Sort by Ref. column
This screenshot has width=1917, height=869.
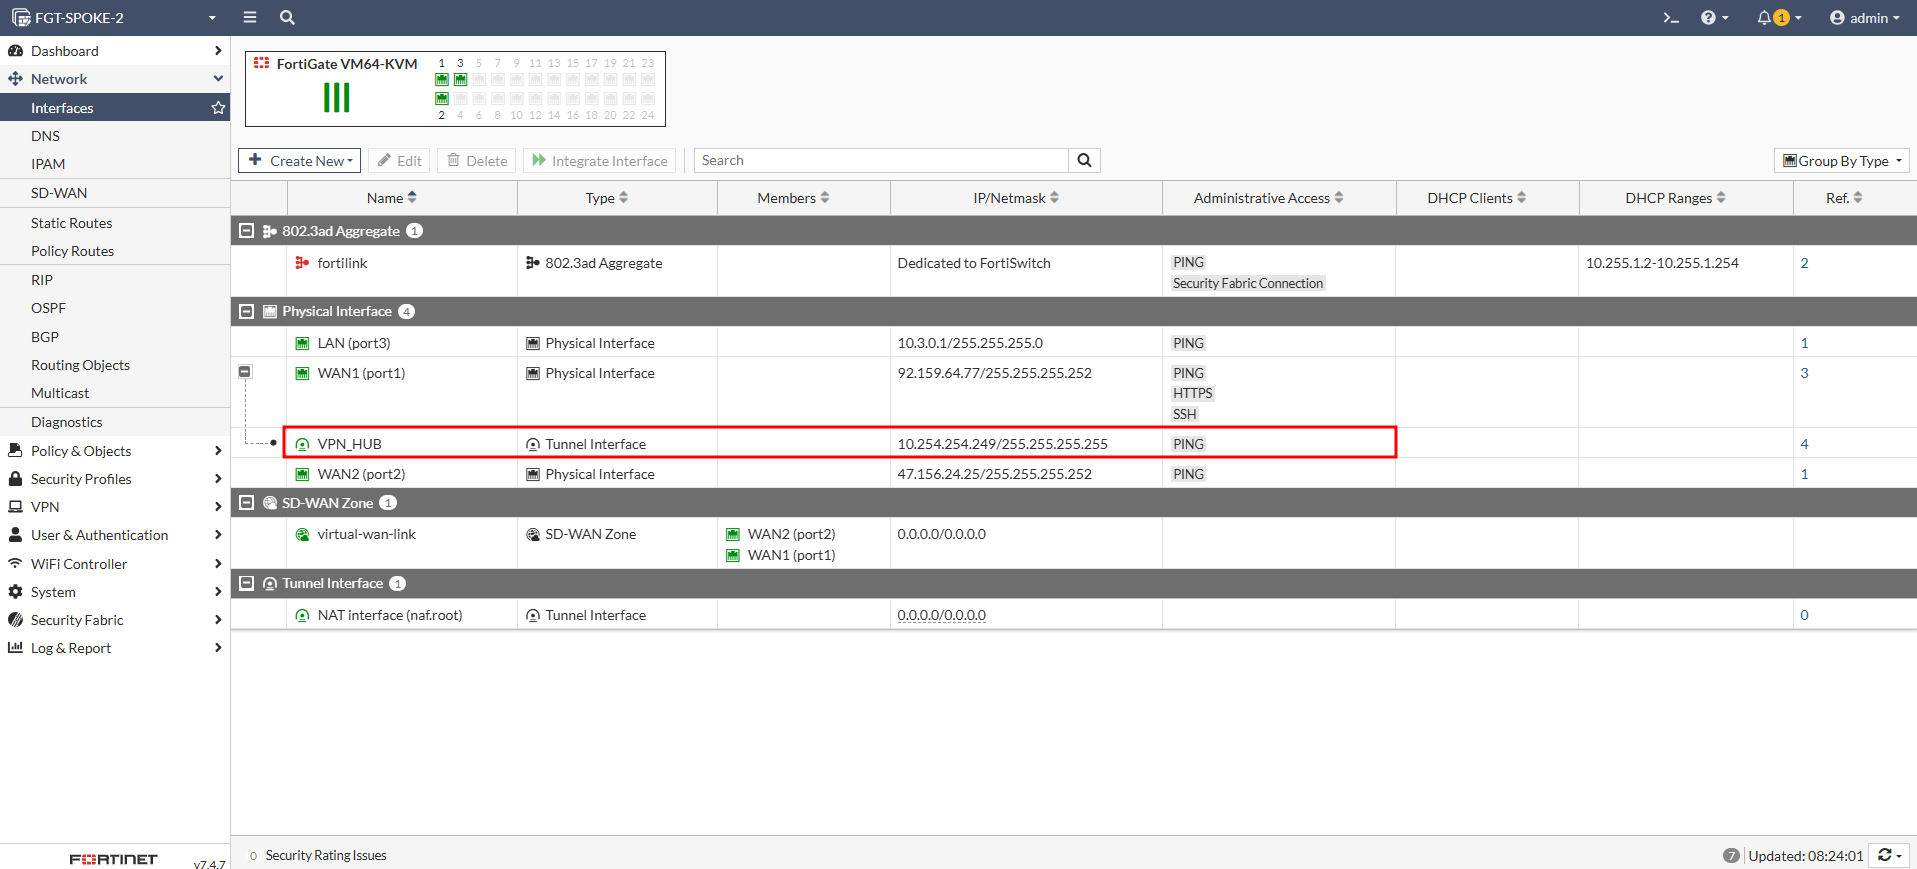pyautogui.click(x=1844, y=198)
